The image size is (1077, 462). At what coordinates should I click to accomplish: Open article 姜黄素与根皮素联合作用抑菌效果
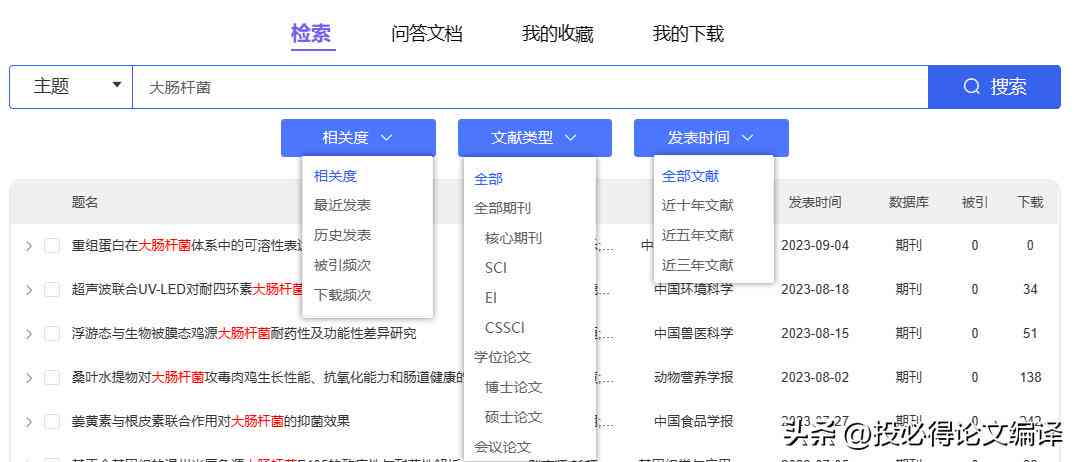[x=211, y=421]
